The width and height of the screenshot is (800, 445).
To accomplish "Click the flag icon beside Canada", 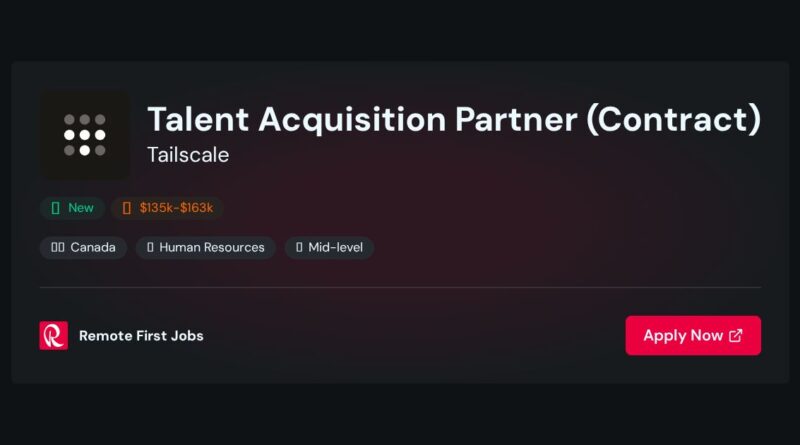I will pos(58,248).
